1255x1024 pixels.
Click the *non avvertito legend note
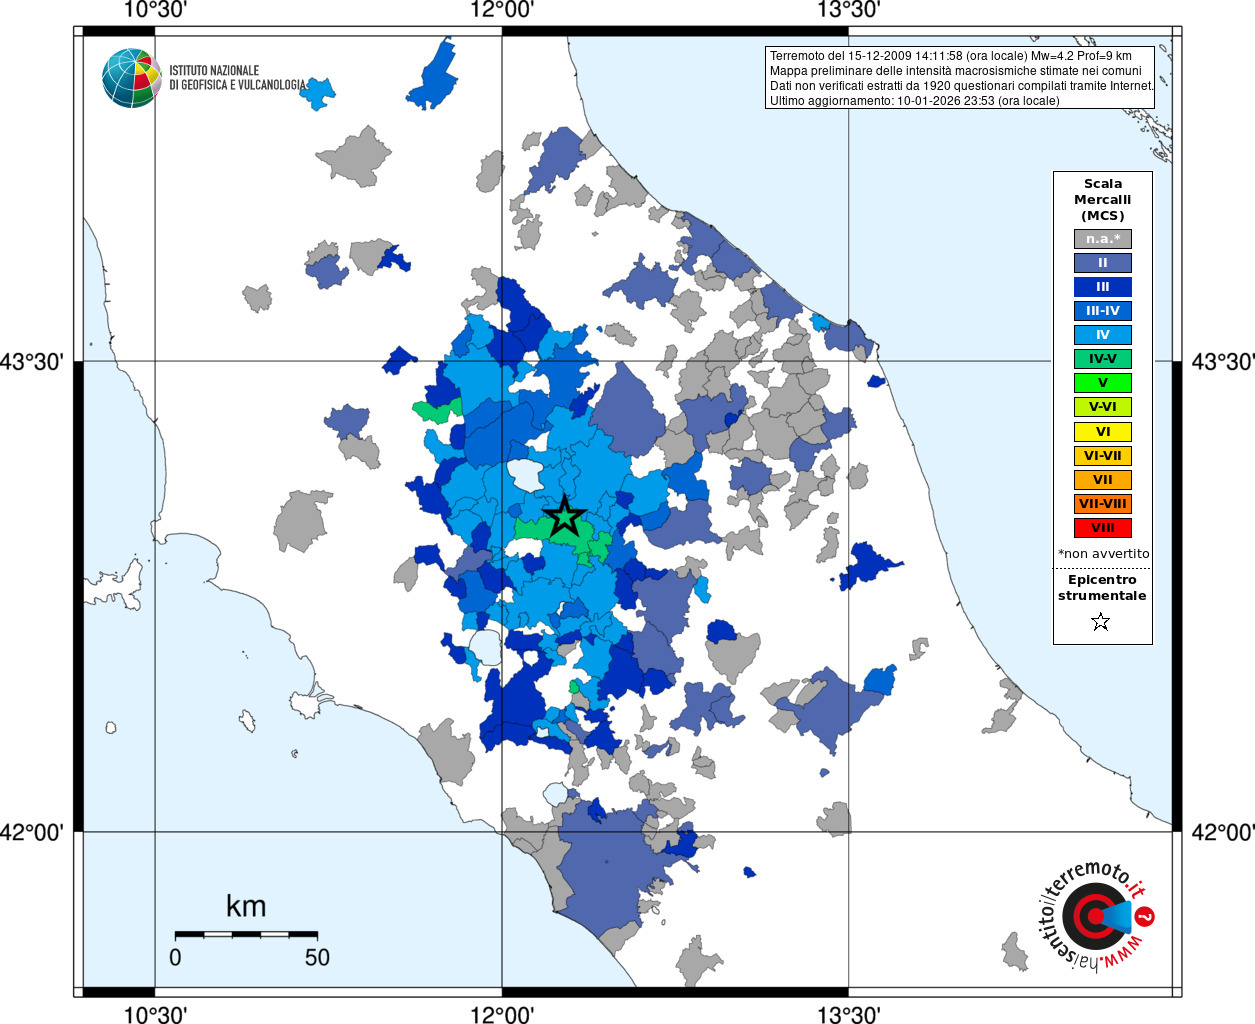[1103, 554]
